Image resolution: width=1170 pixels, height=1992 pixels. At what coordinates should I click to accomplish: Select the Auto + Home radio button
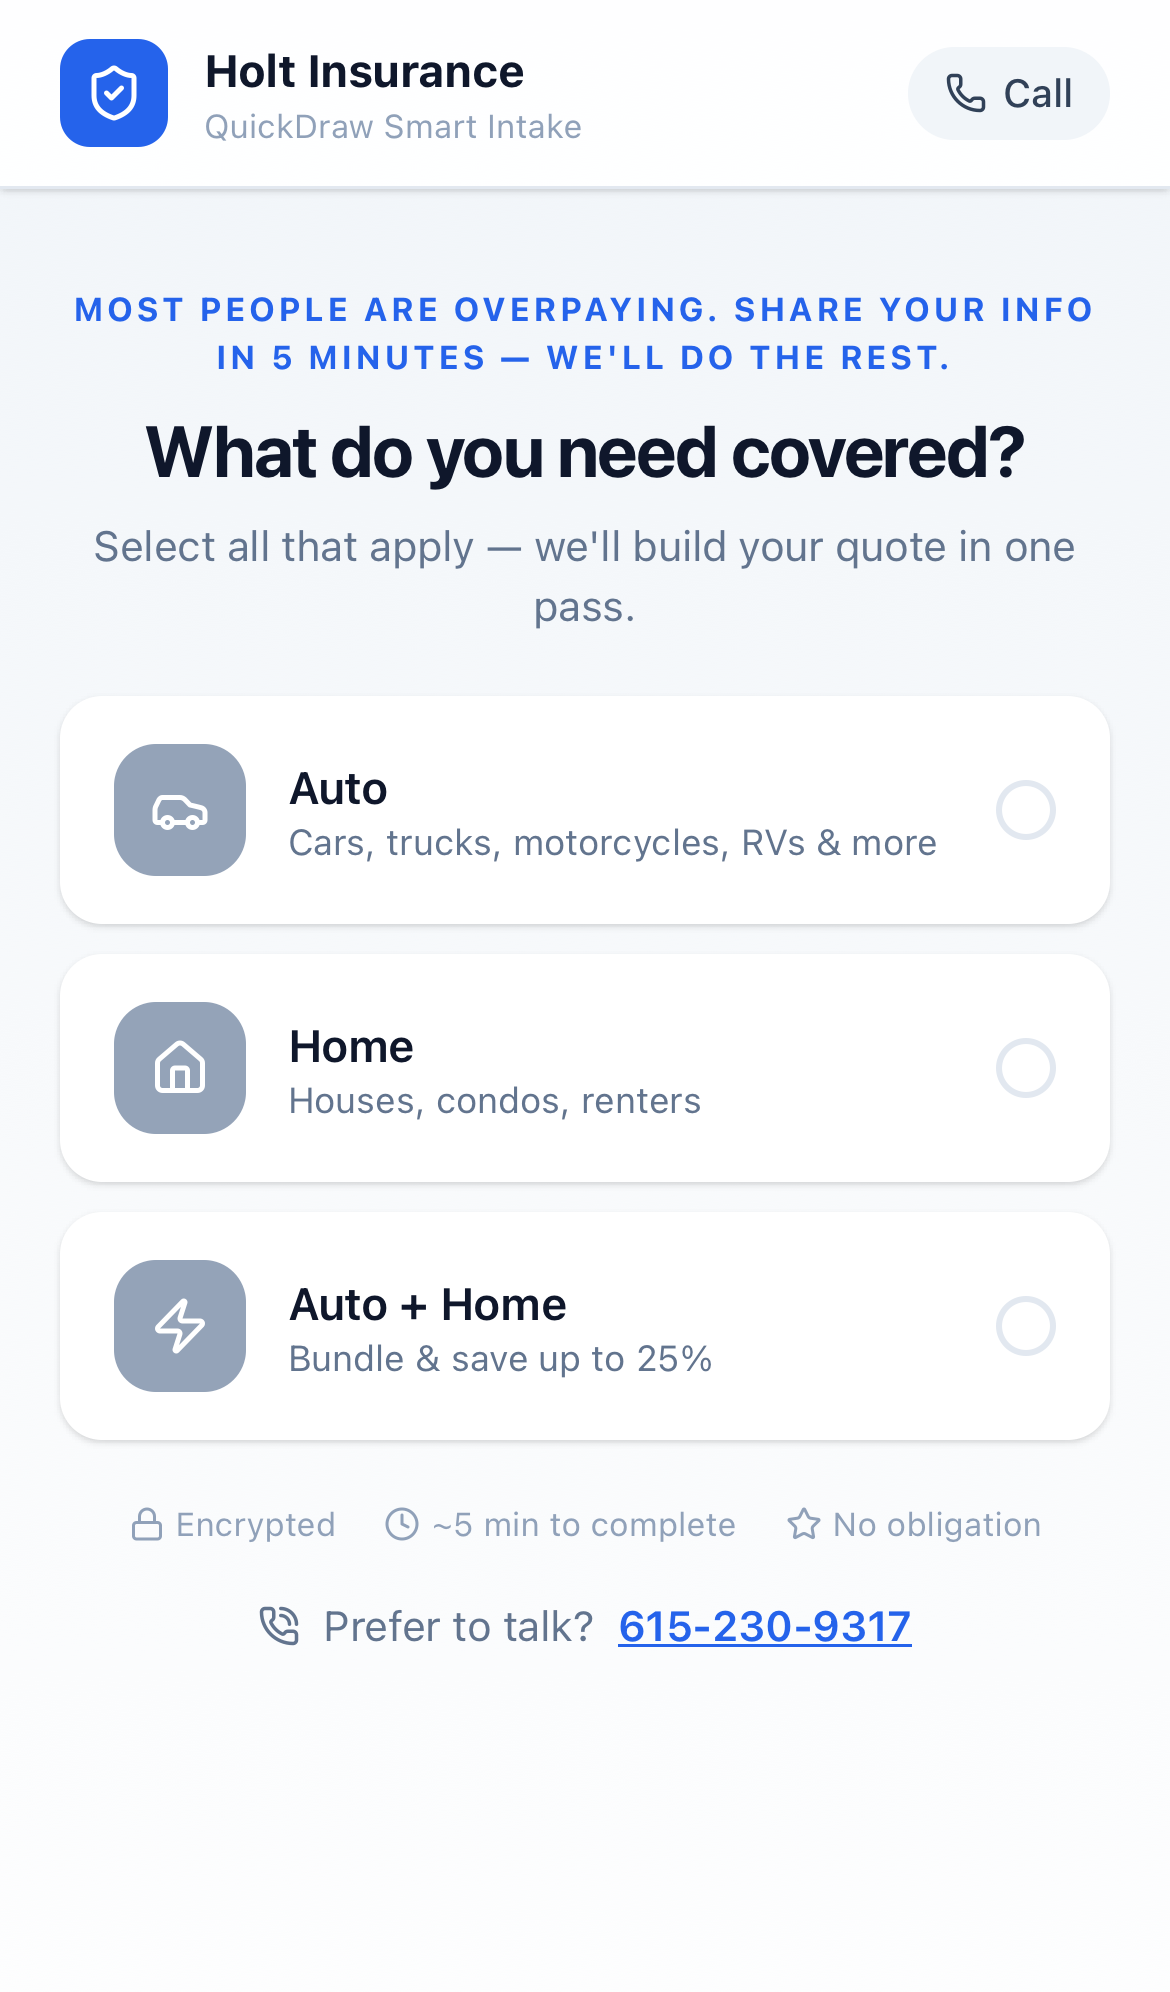click(1025, 1326)
